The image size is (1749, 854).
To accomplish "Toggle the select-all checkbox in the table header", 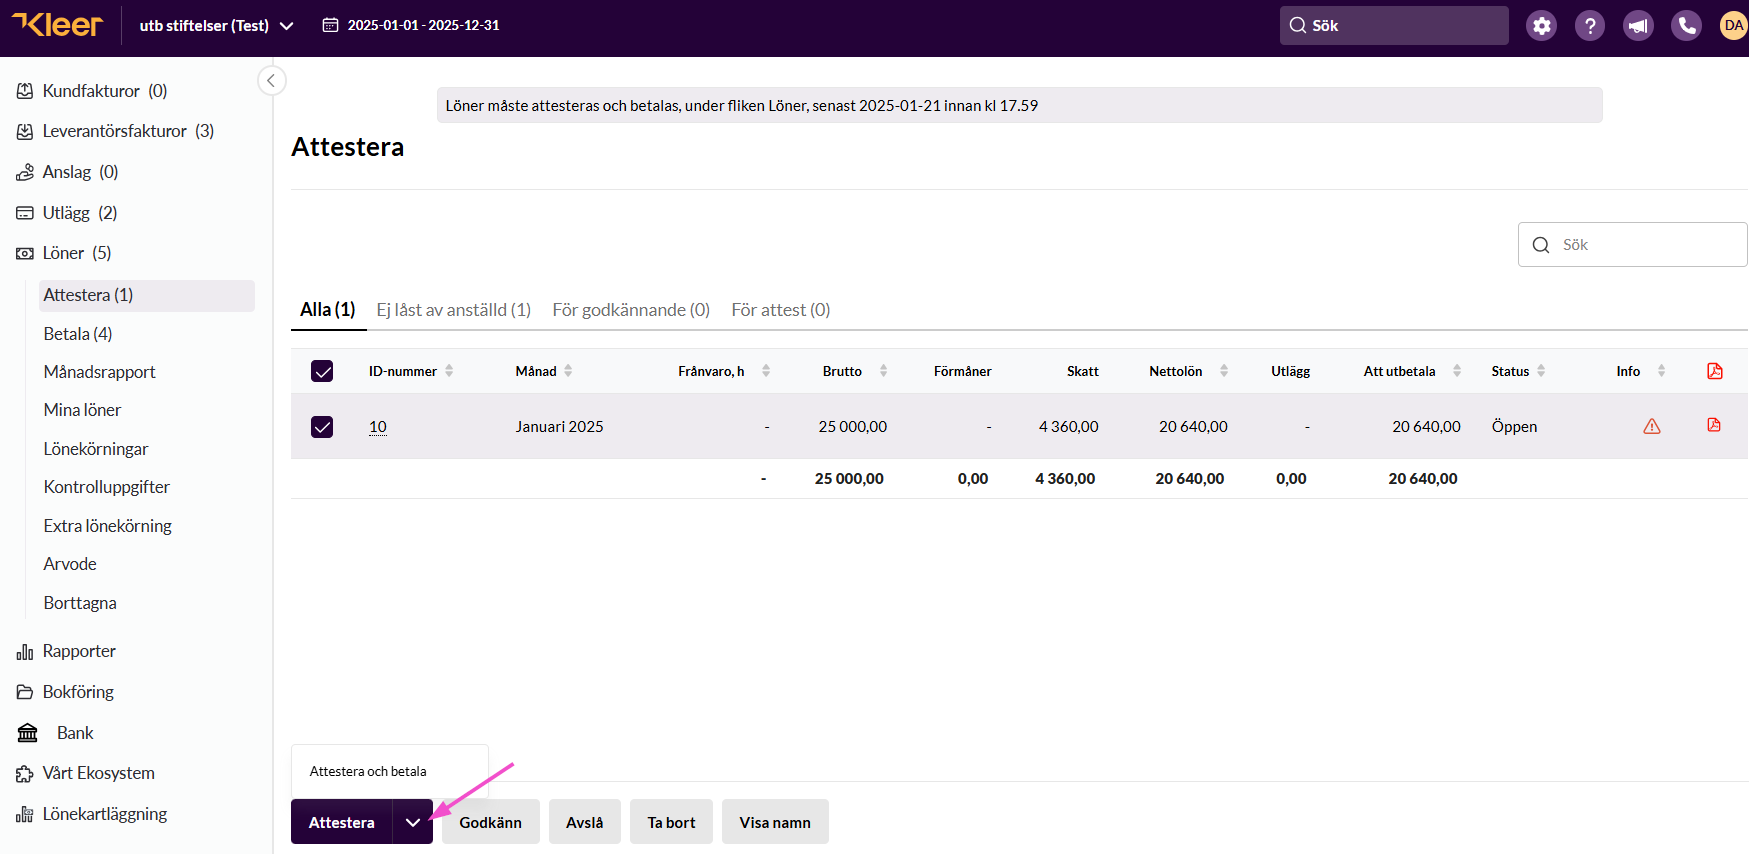I will coord(322,371).
